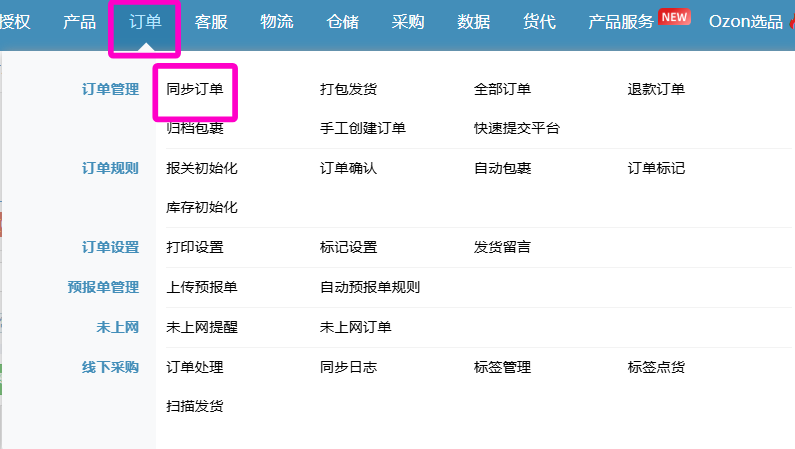Open the 数据 navigation tab
This screenshot has height=449, width=795.
tap(474, 22)
